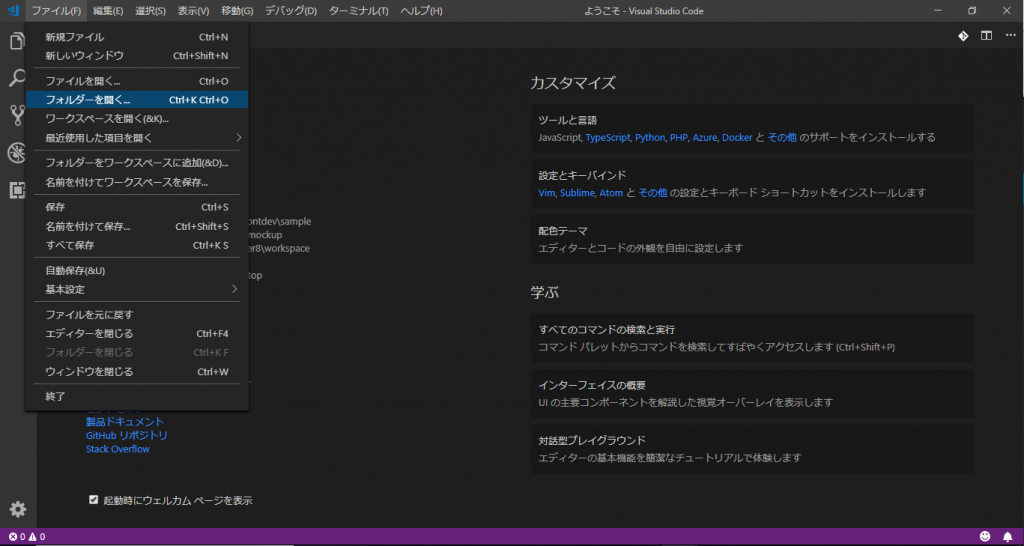
Task: Expand 基本設定 submenu
Action: coord(137,289)
